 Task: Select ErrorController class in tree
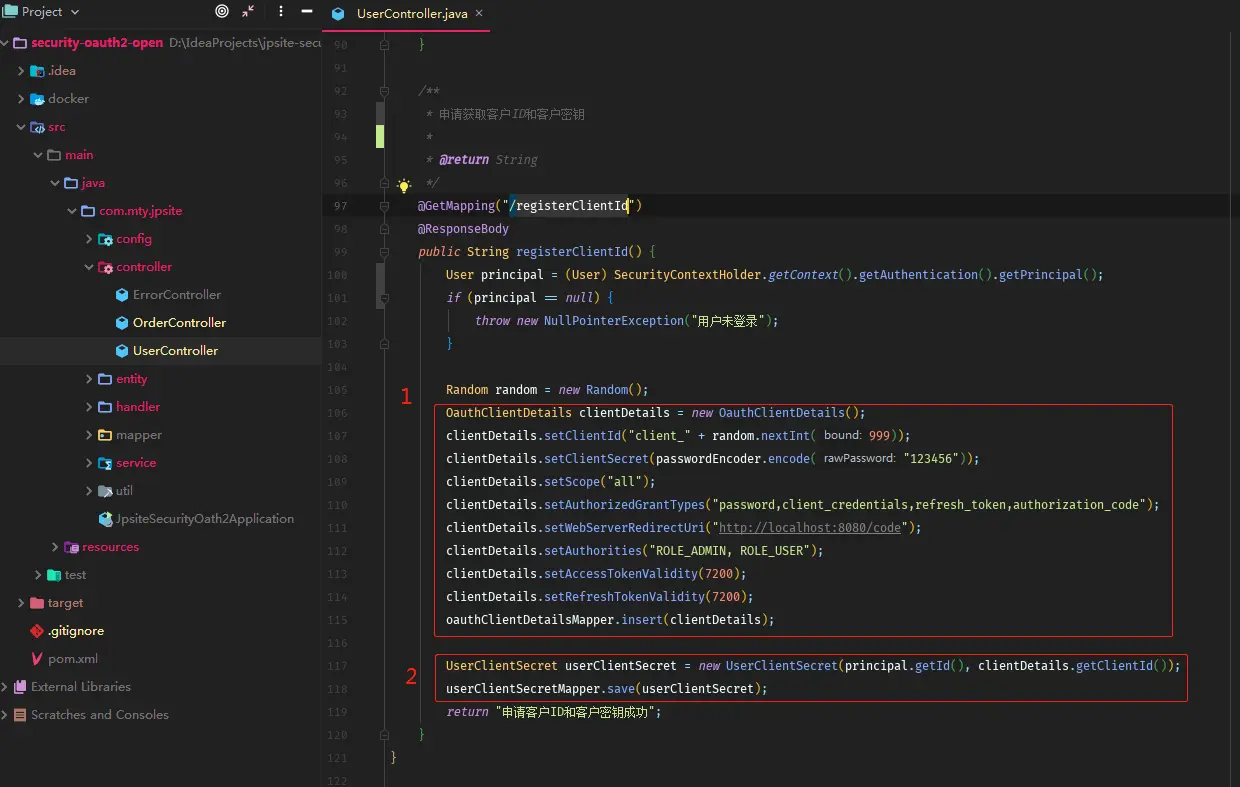tap(177, 295)
